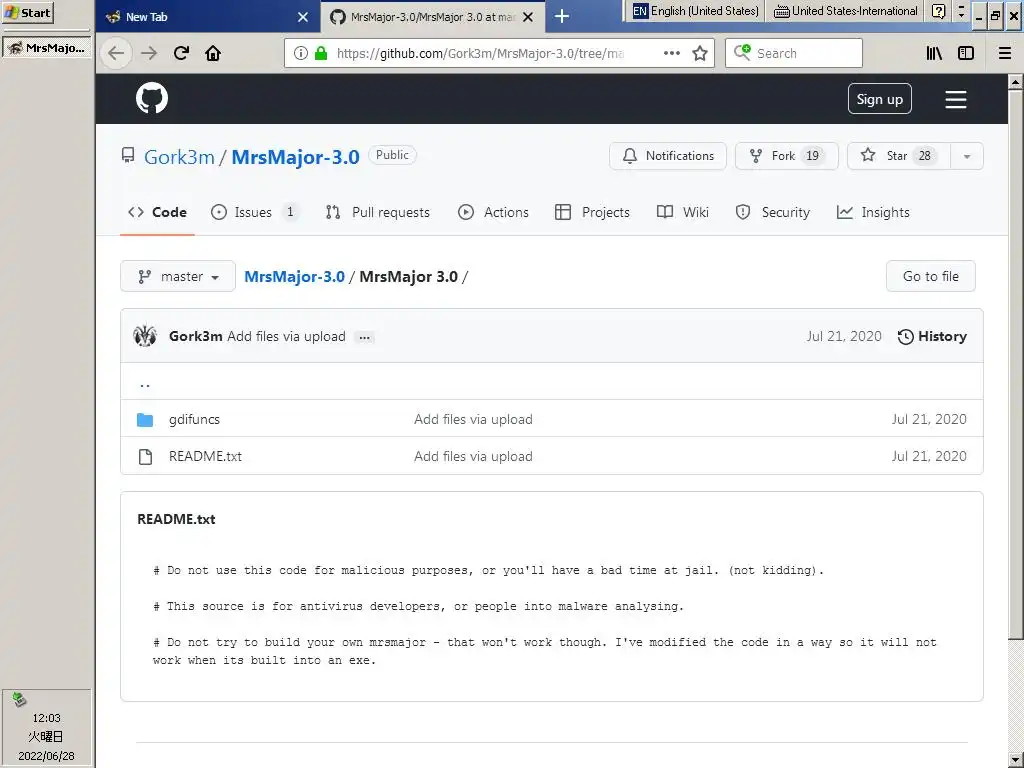Open the gdifuncs folder
Image resolution: width=1024 pixels, height=768 pixels.
194,419
